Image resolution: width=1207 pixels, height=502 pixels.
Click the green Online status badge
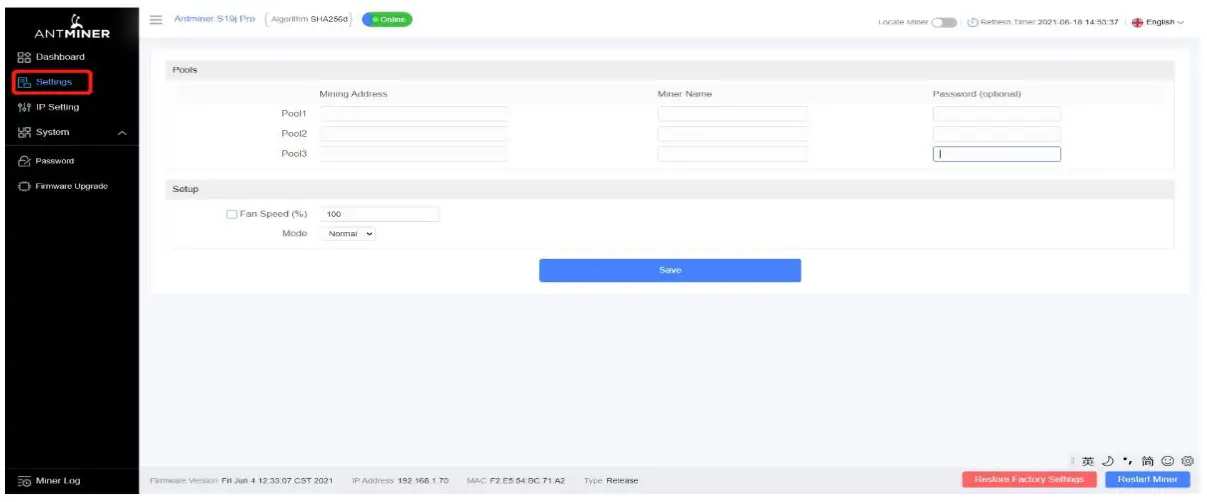pyautogui.click(x=387, y=20)
